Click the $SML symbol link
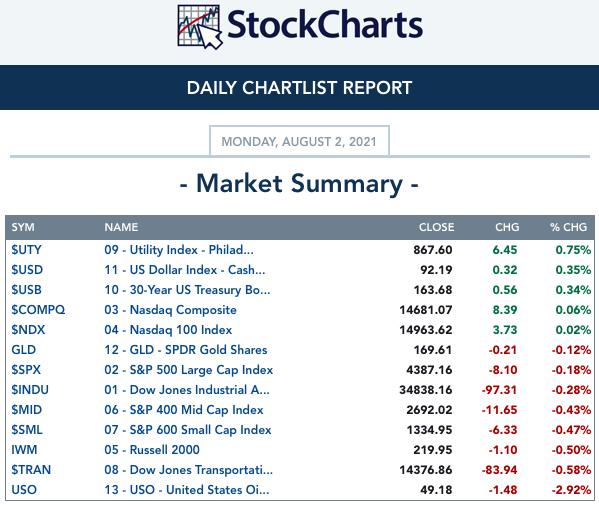The image size is (599, 505). 27,430
